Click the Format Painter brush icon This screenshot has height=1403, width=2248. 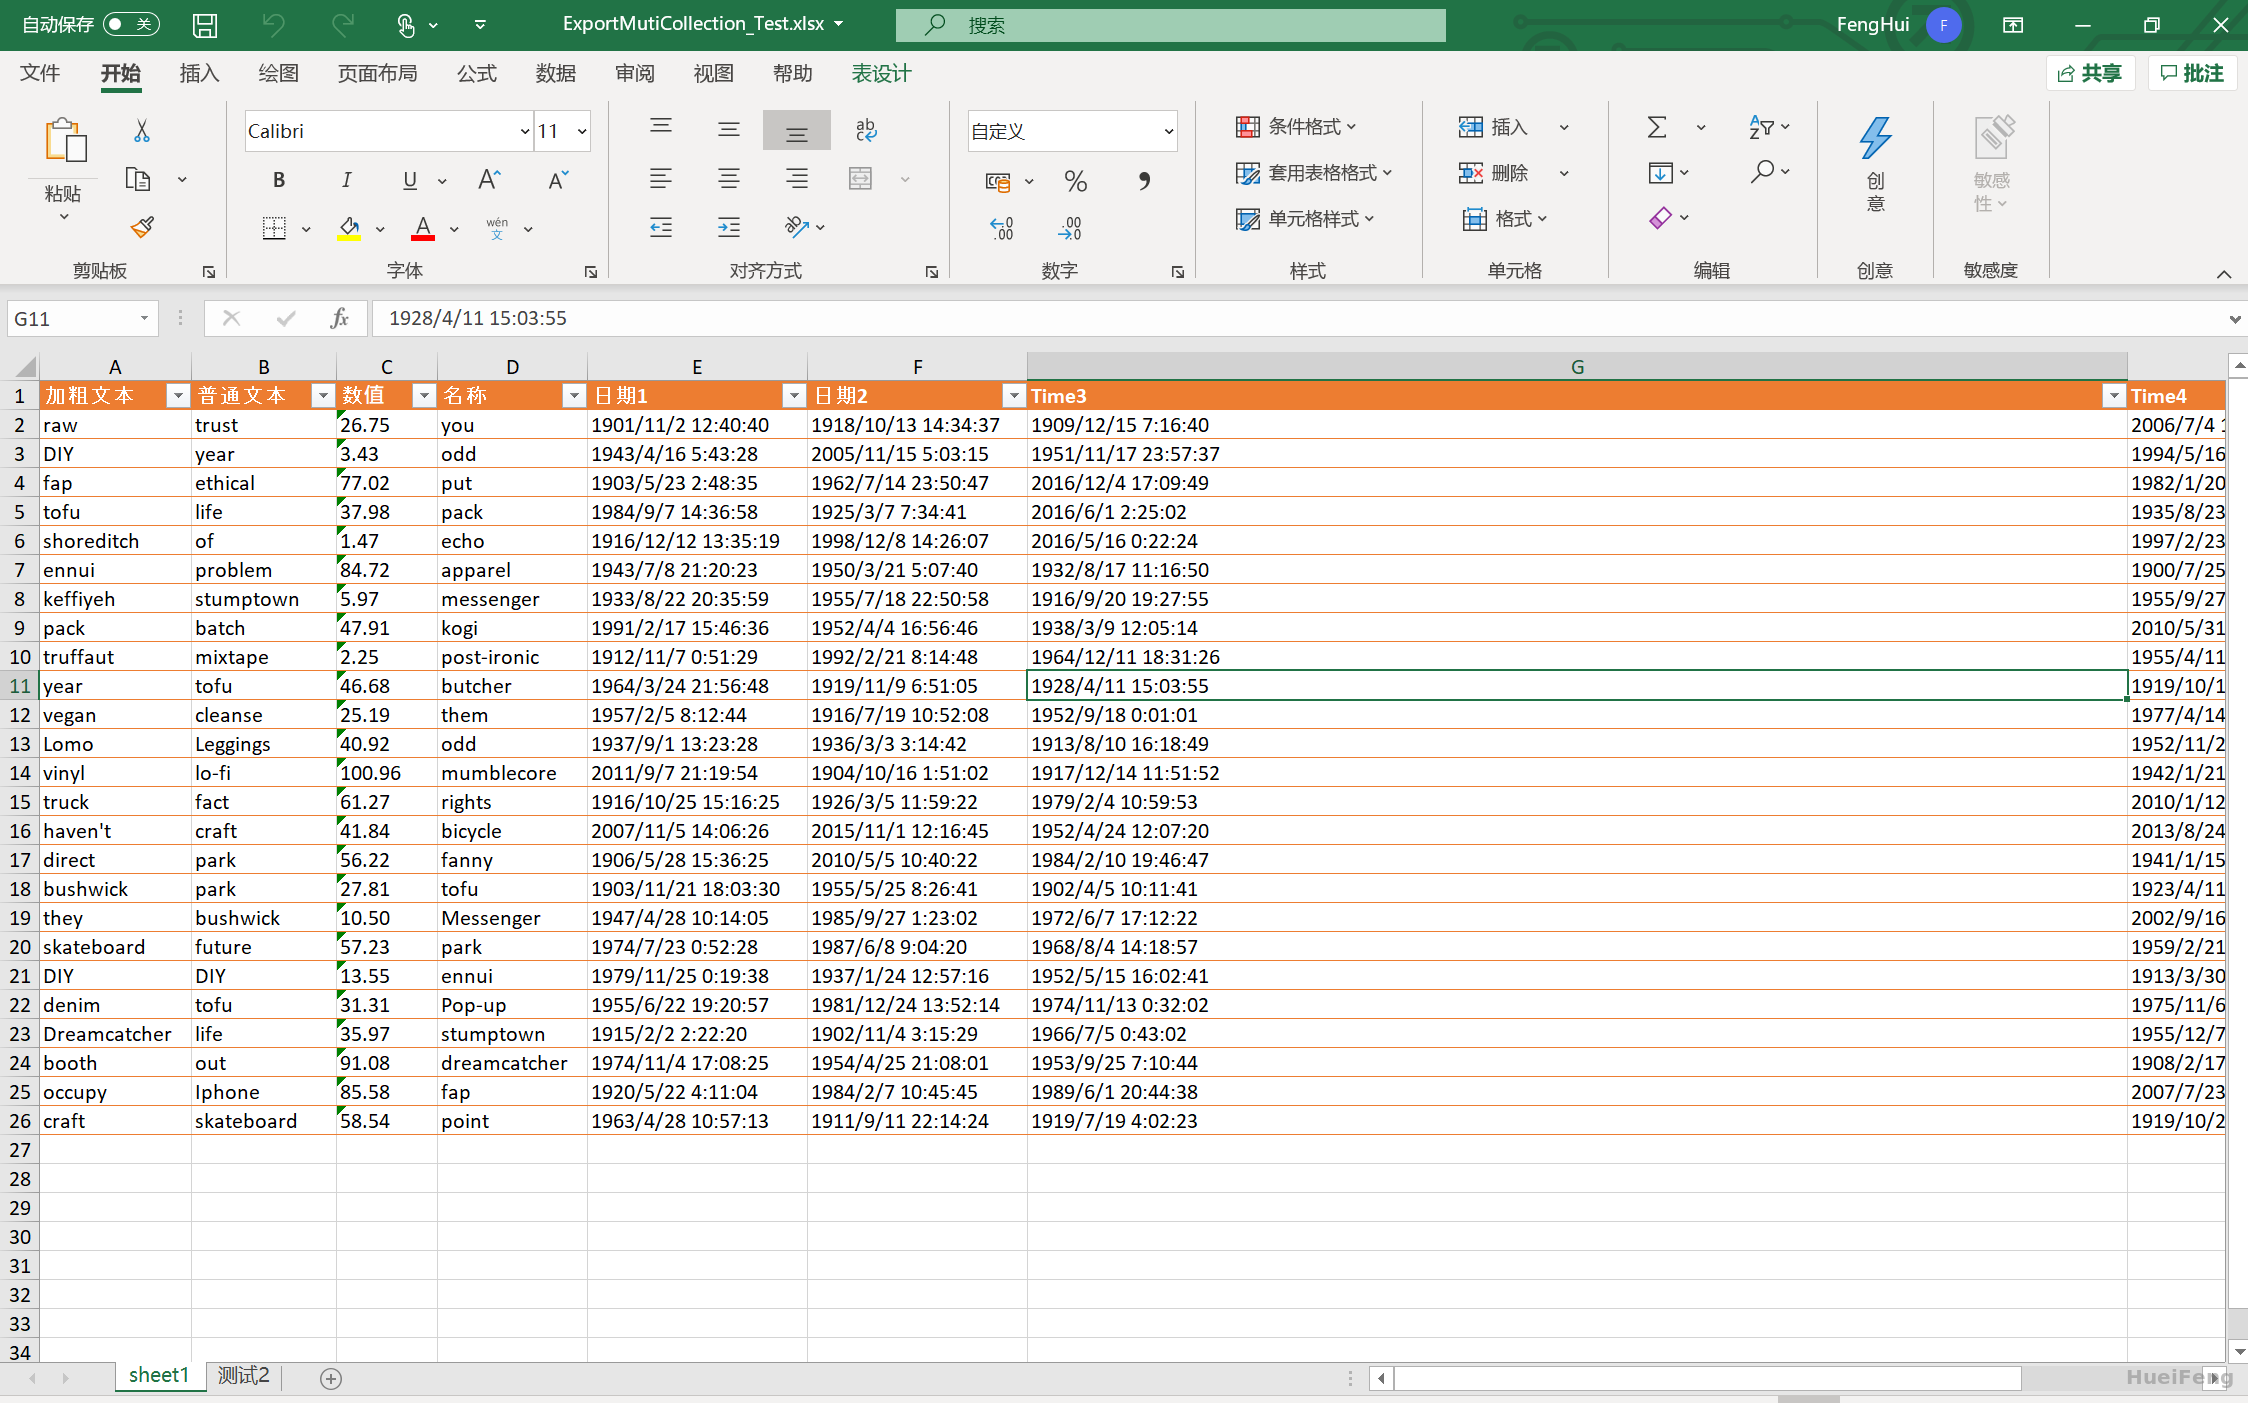[x=142, y=227]
